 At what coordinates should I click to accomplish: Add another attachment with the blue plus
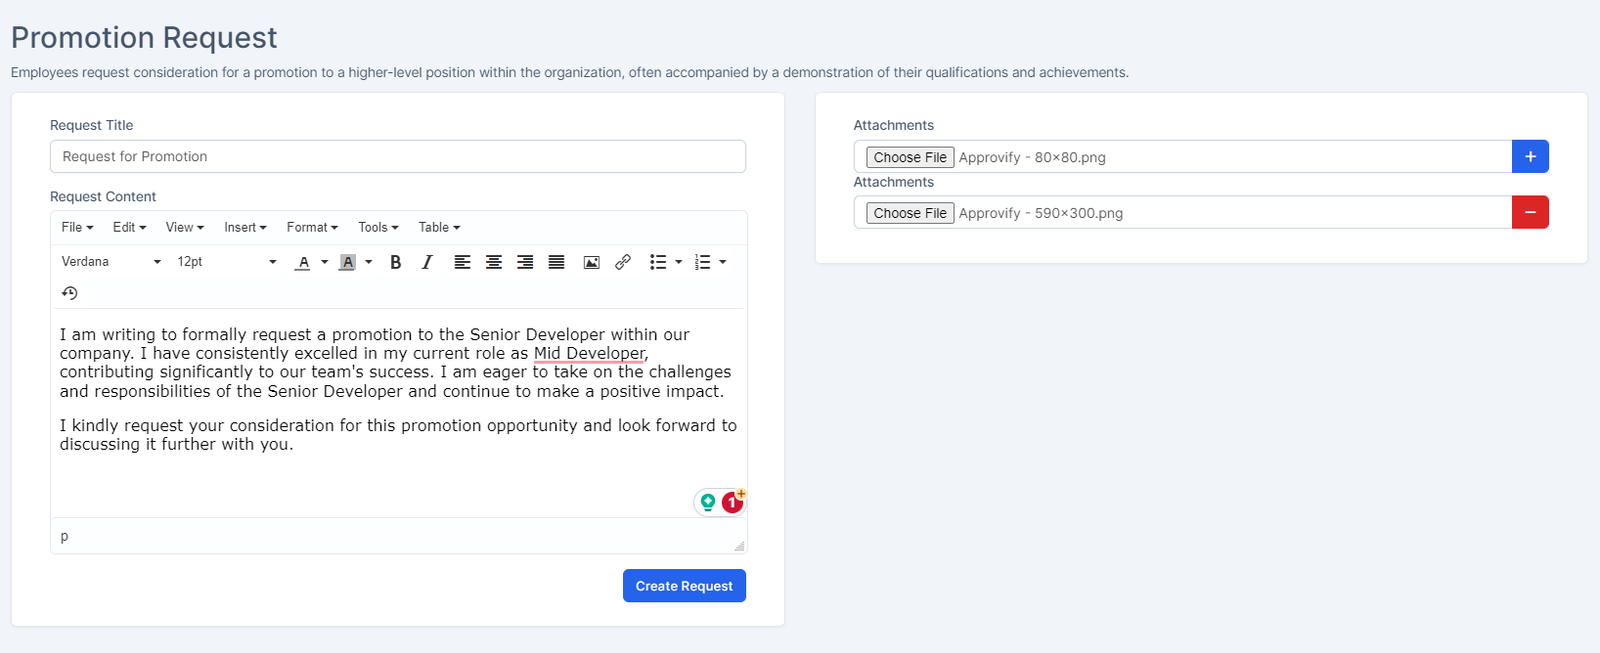[x=1529, y=156]
